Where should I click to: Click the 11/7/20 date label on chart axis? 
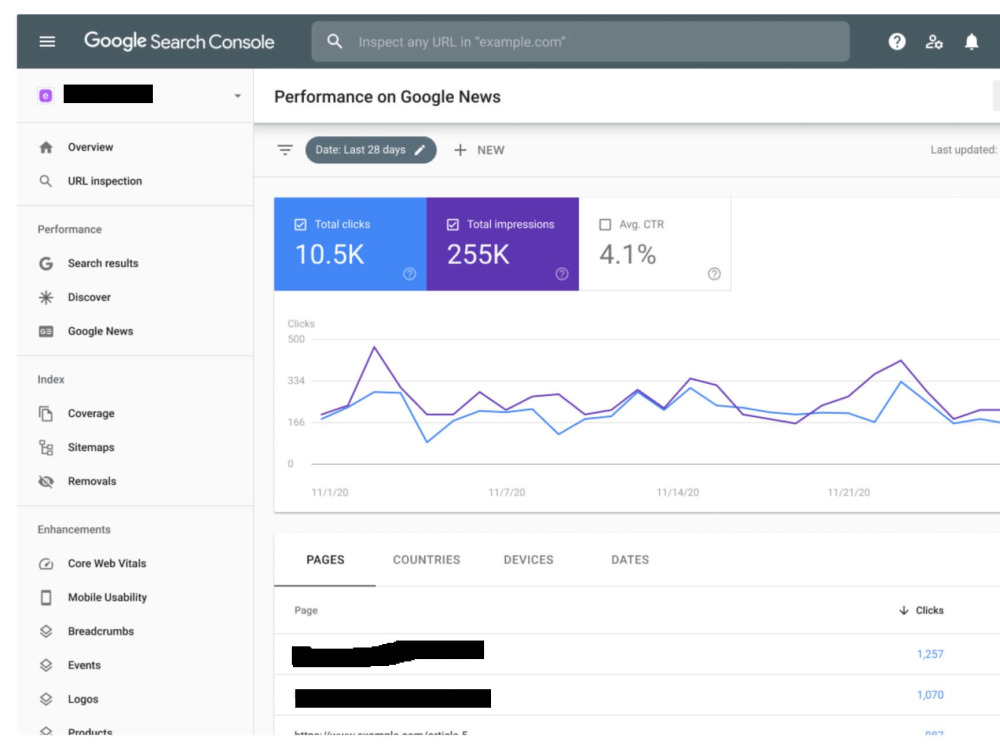(x=507, y=492)
